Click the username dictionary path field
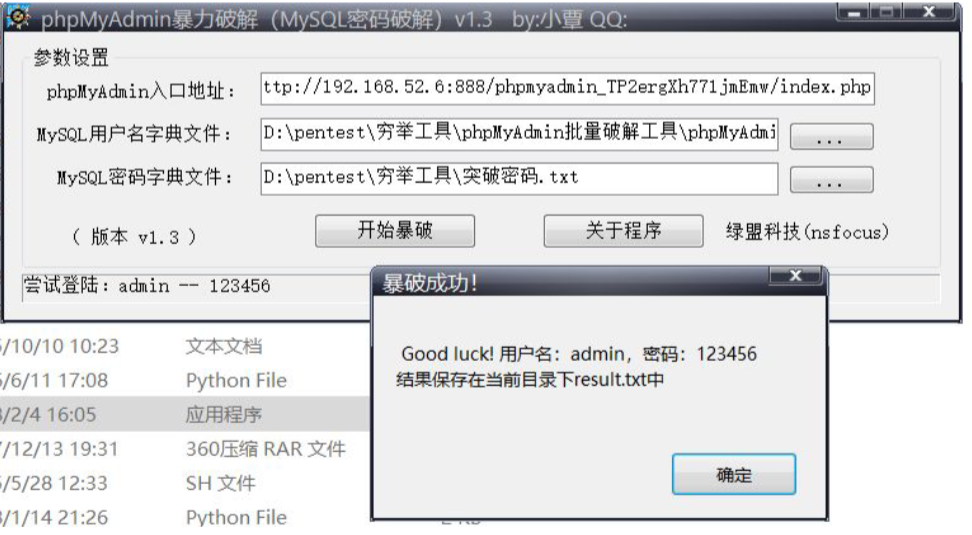 [519, 133]
